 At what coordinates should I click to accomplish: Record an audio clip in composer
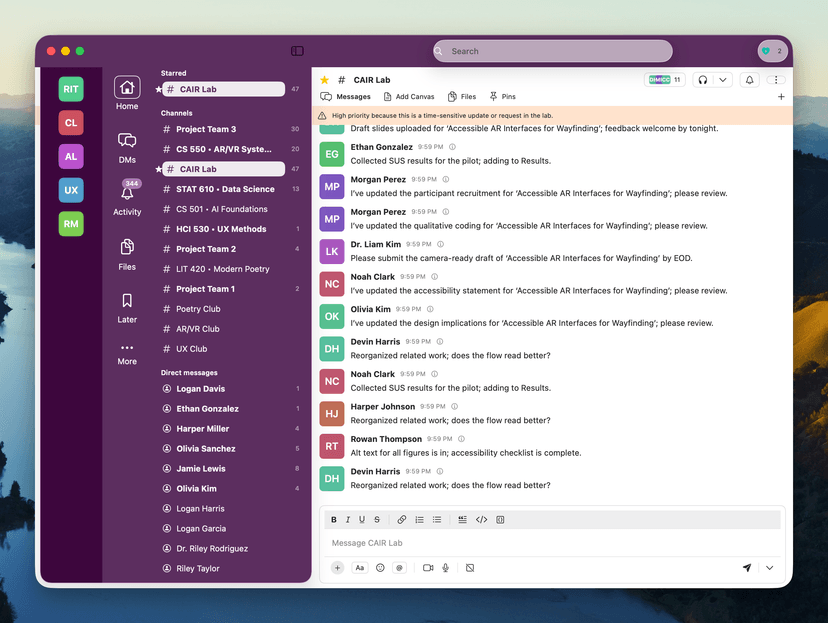(x=446, y=567)
